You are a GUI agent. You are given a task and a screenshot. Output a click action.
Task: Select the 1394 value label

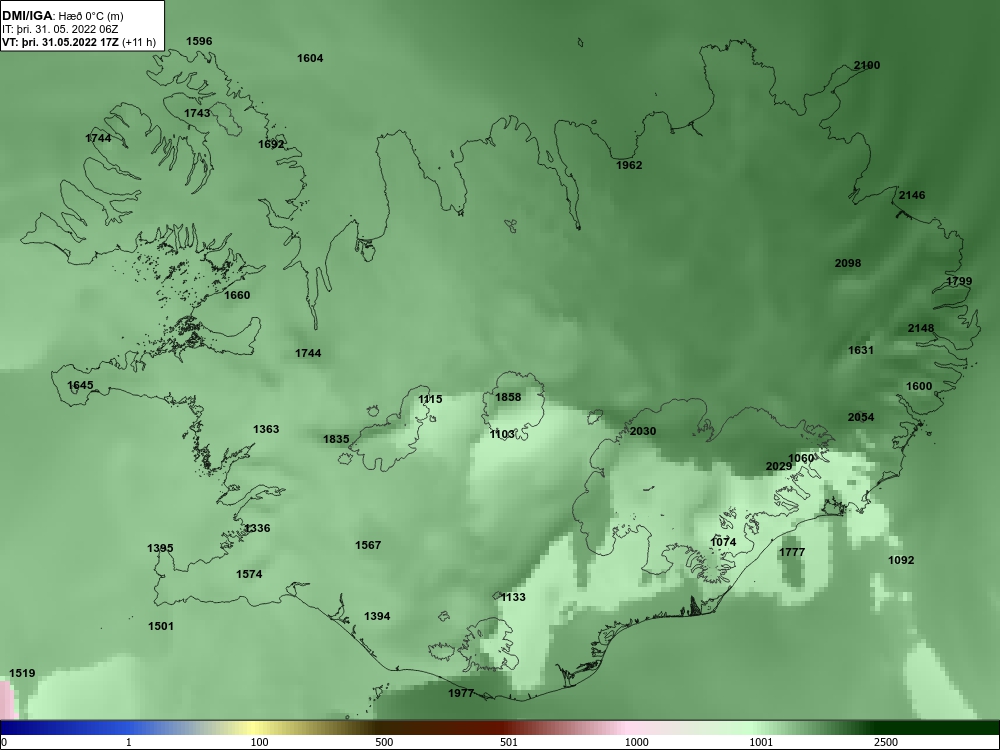377,616
